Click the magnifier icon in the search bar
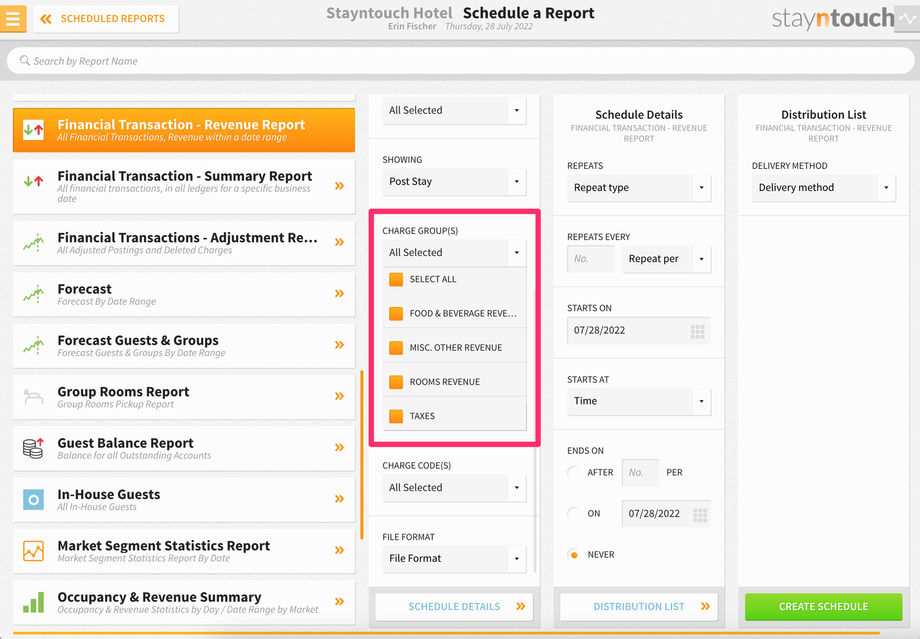Viewport: 920px width, 639px height. tap(25, 60)
